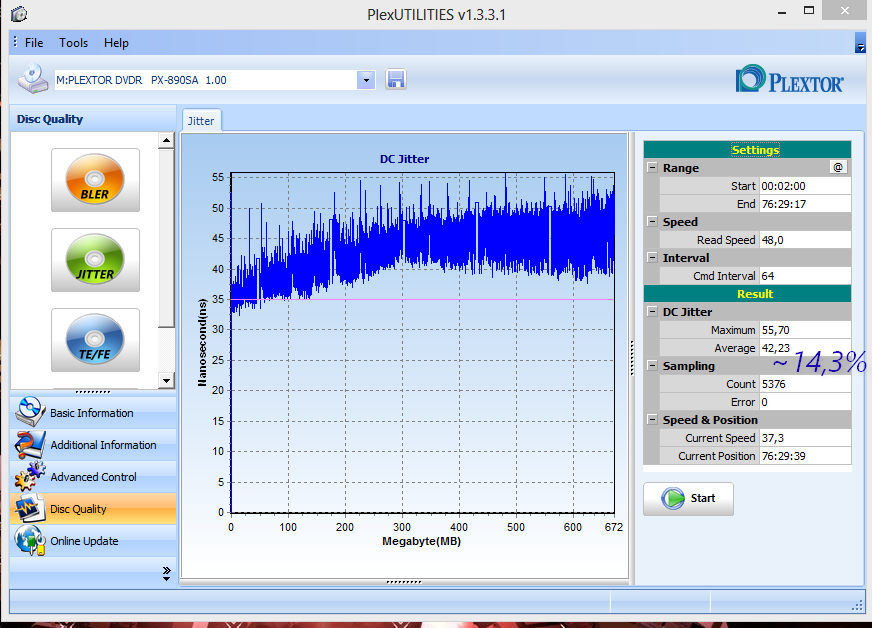This screenshot has width=872, height=628.
Task: Minimize the PlexUTILITIES window
Action: [x=782, y=12]
